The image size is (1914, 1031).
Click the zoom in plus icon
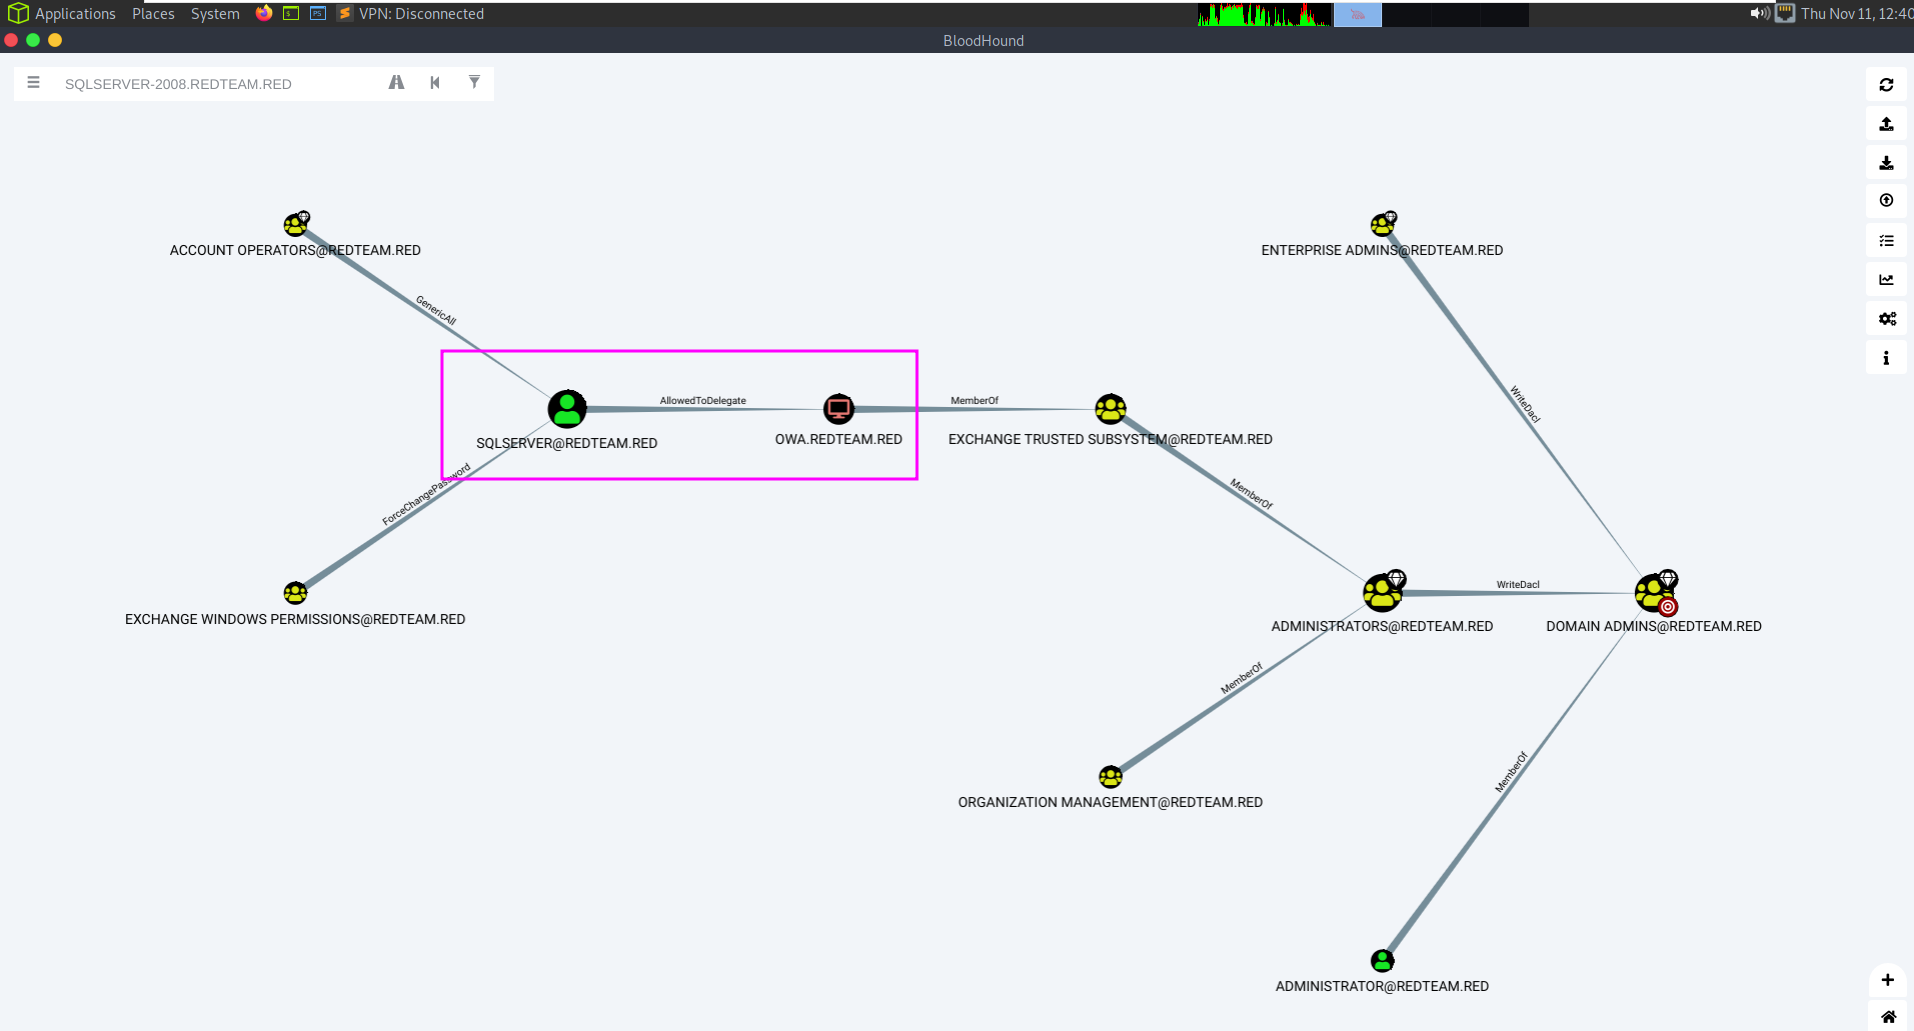1887,980
